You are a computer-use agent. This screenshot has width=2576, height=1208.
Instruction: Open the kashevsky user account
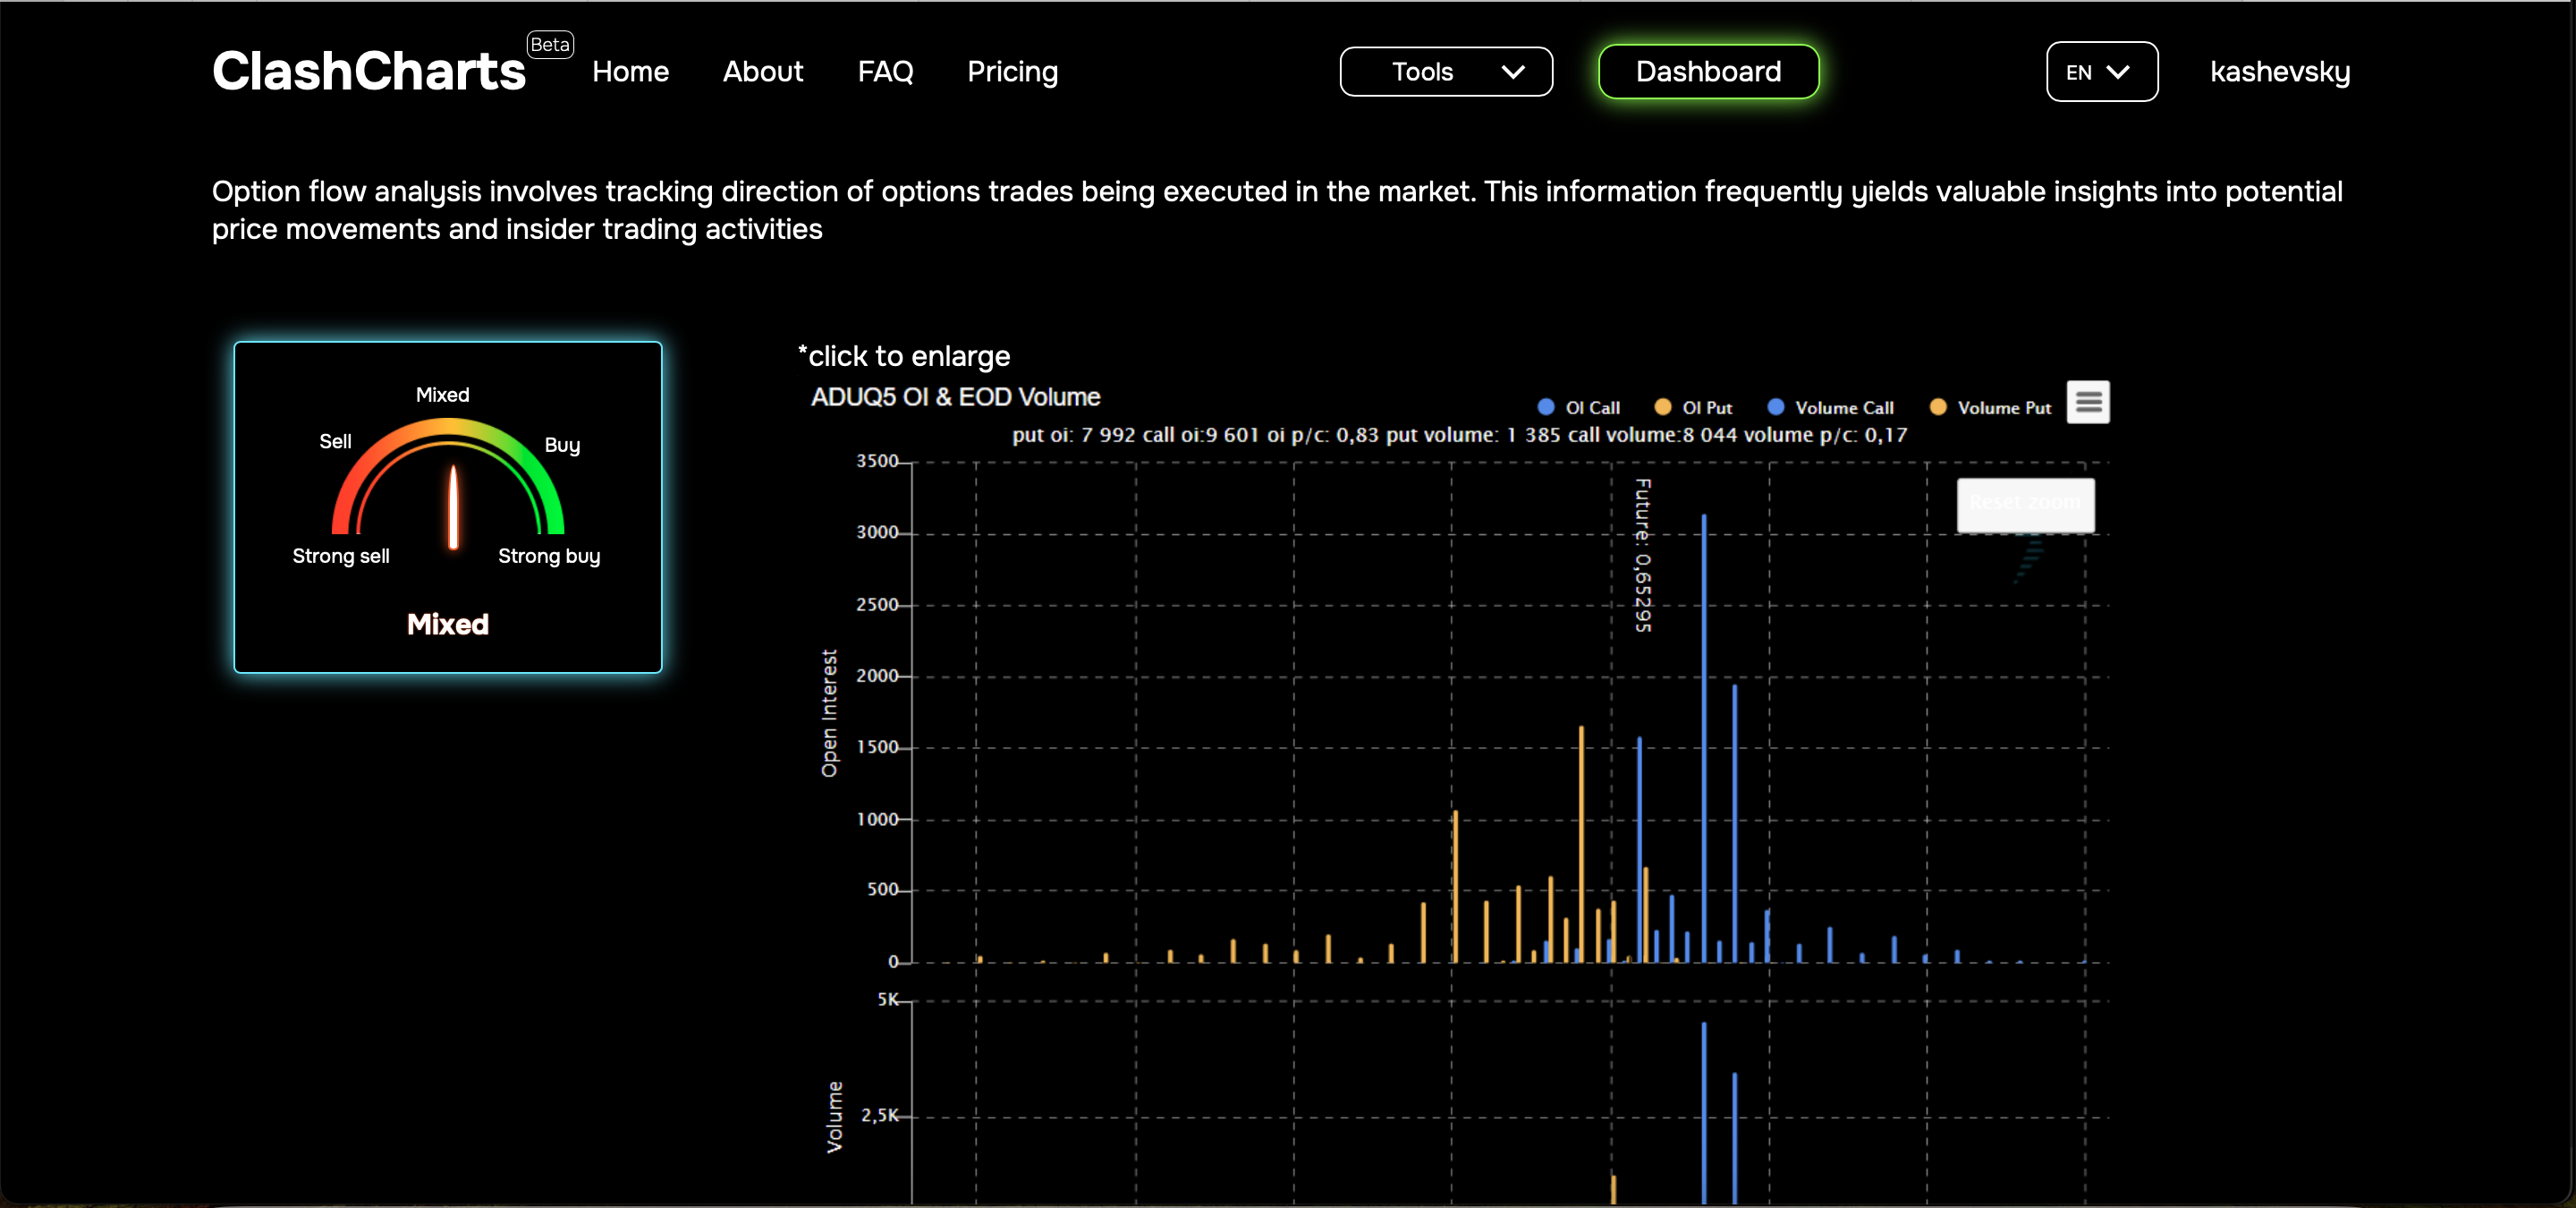pos(2280,72)
